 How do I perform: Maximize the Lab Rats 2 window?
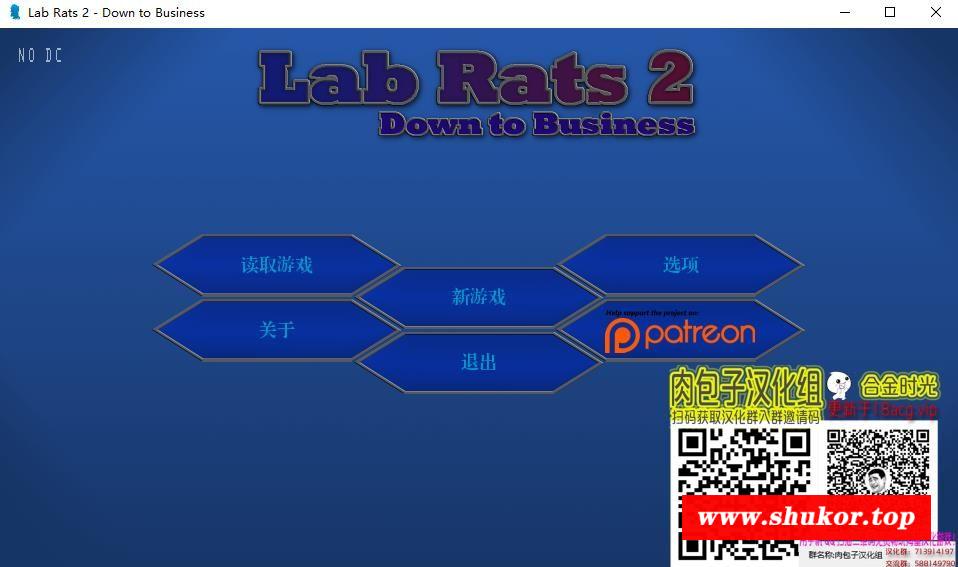click(890, 12)
